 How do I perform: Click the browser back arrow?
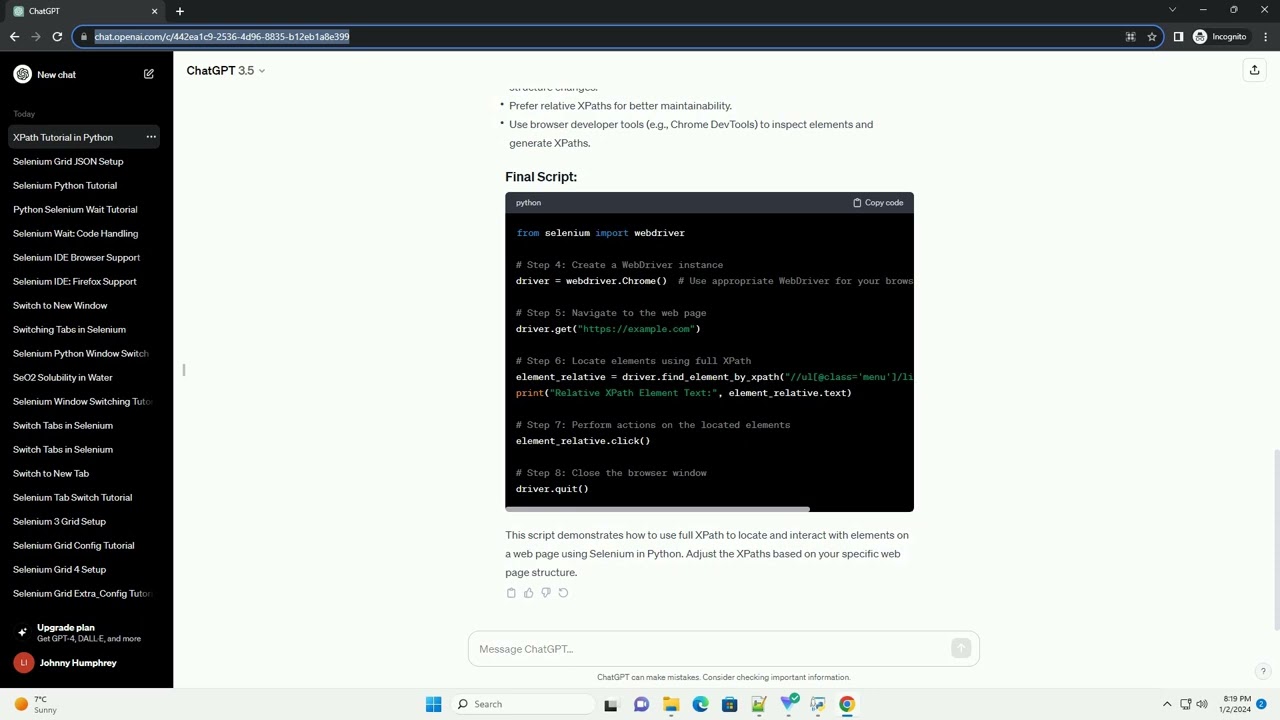[14, 37]
